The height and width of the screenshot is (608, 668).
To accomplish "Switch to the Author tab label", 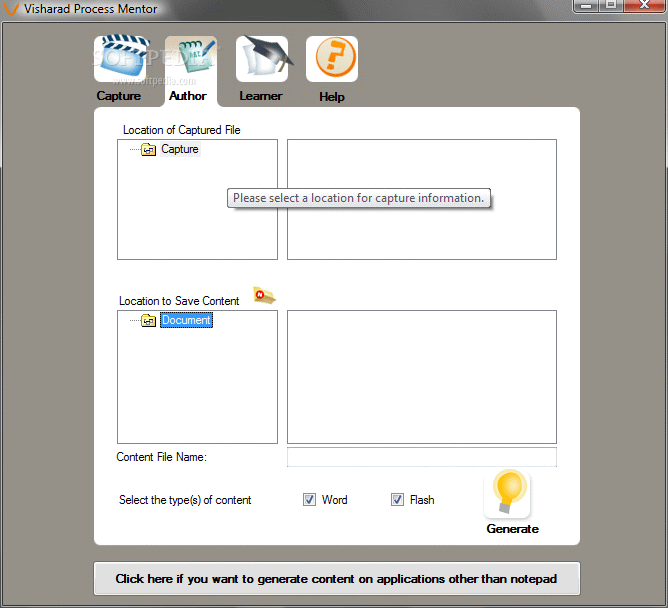I will 188,96.
